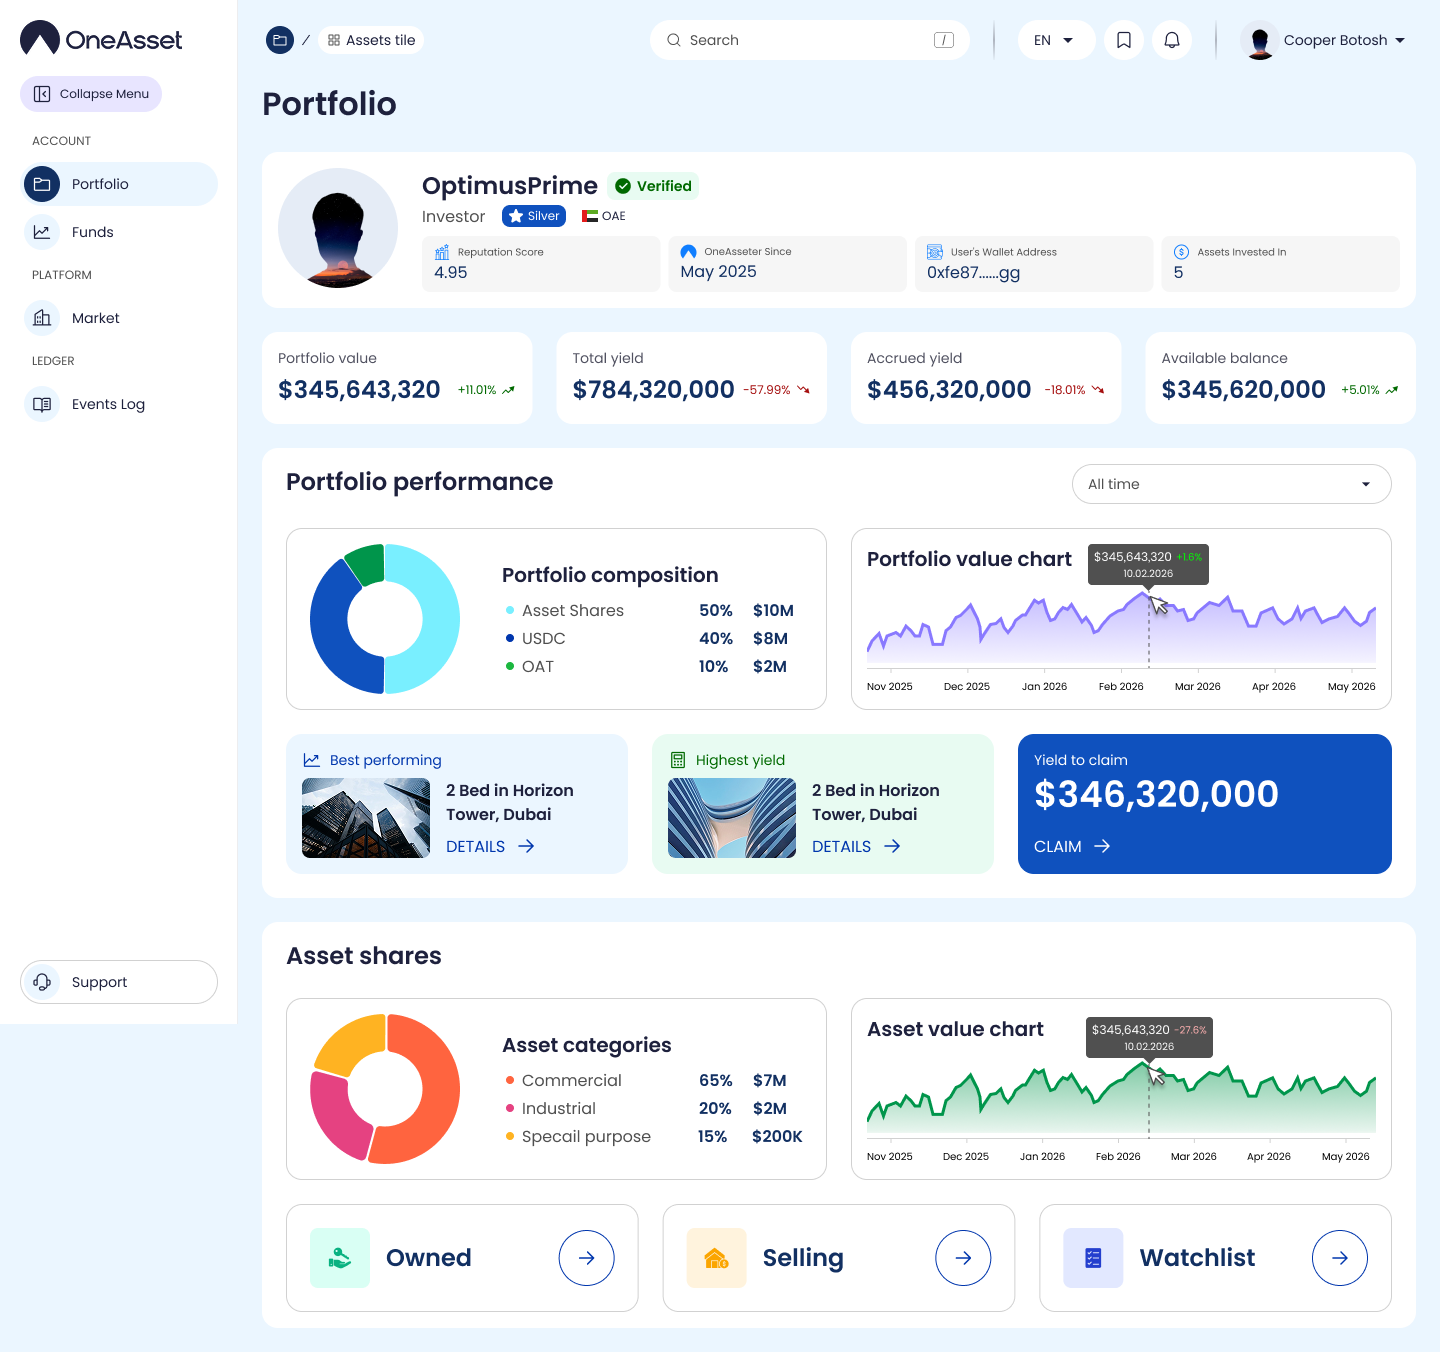Screen dimensions: 1440x1352
Task: Click the Silver star badge
Action: click(x=534, y=216)
